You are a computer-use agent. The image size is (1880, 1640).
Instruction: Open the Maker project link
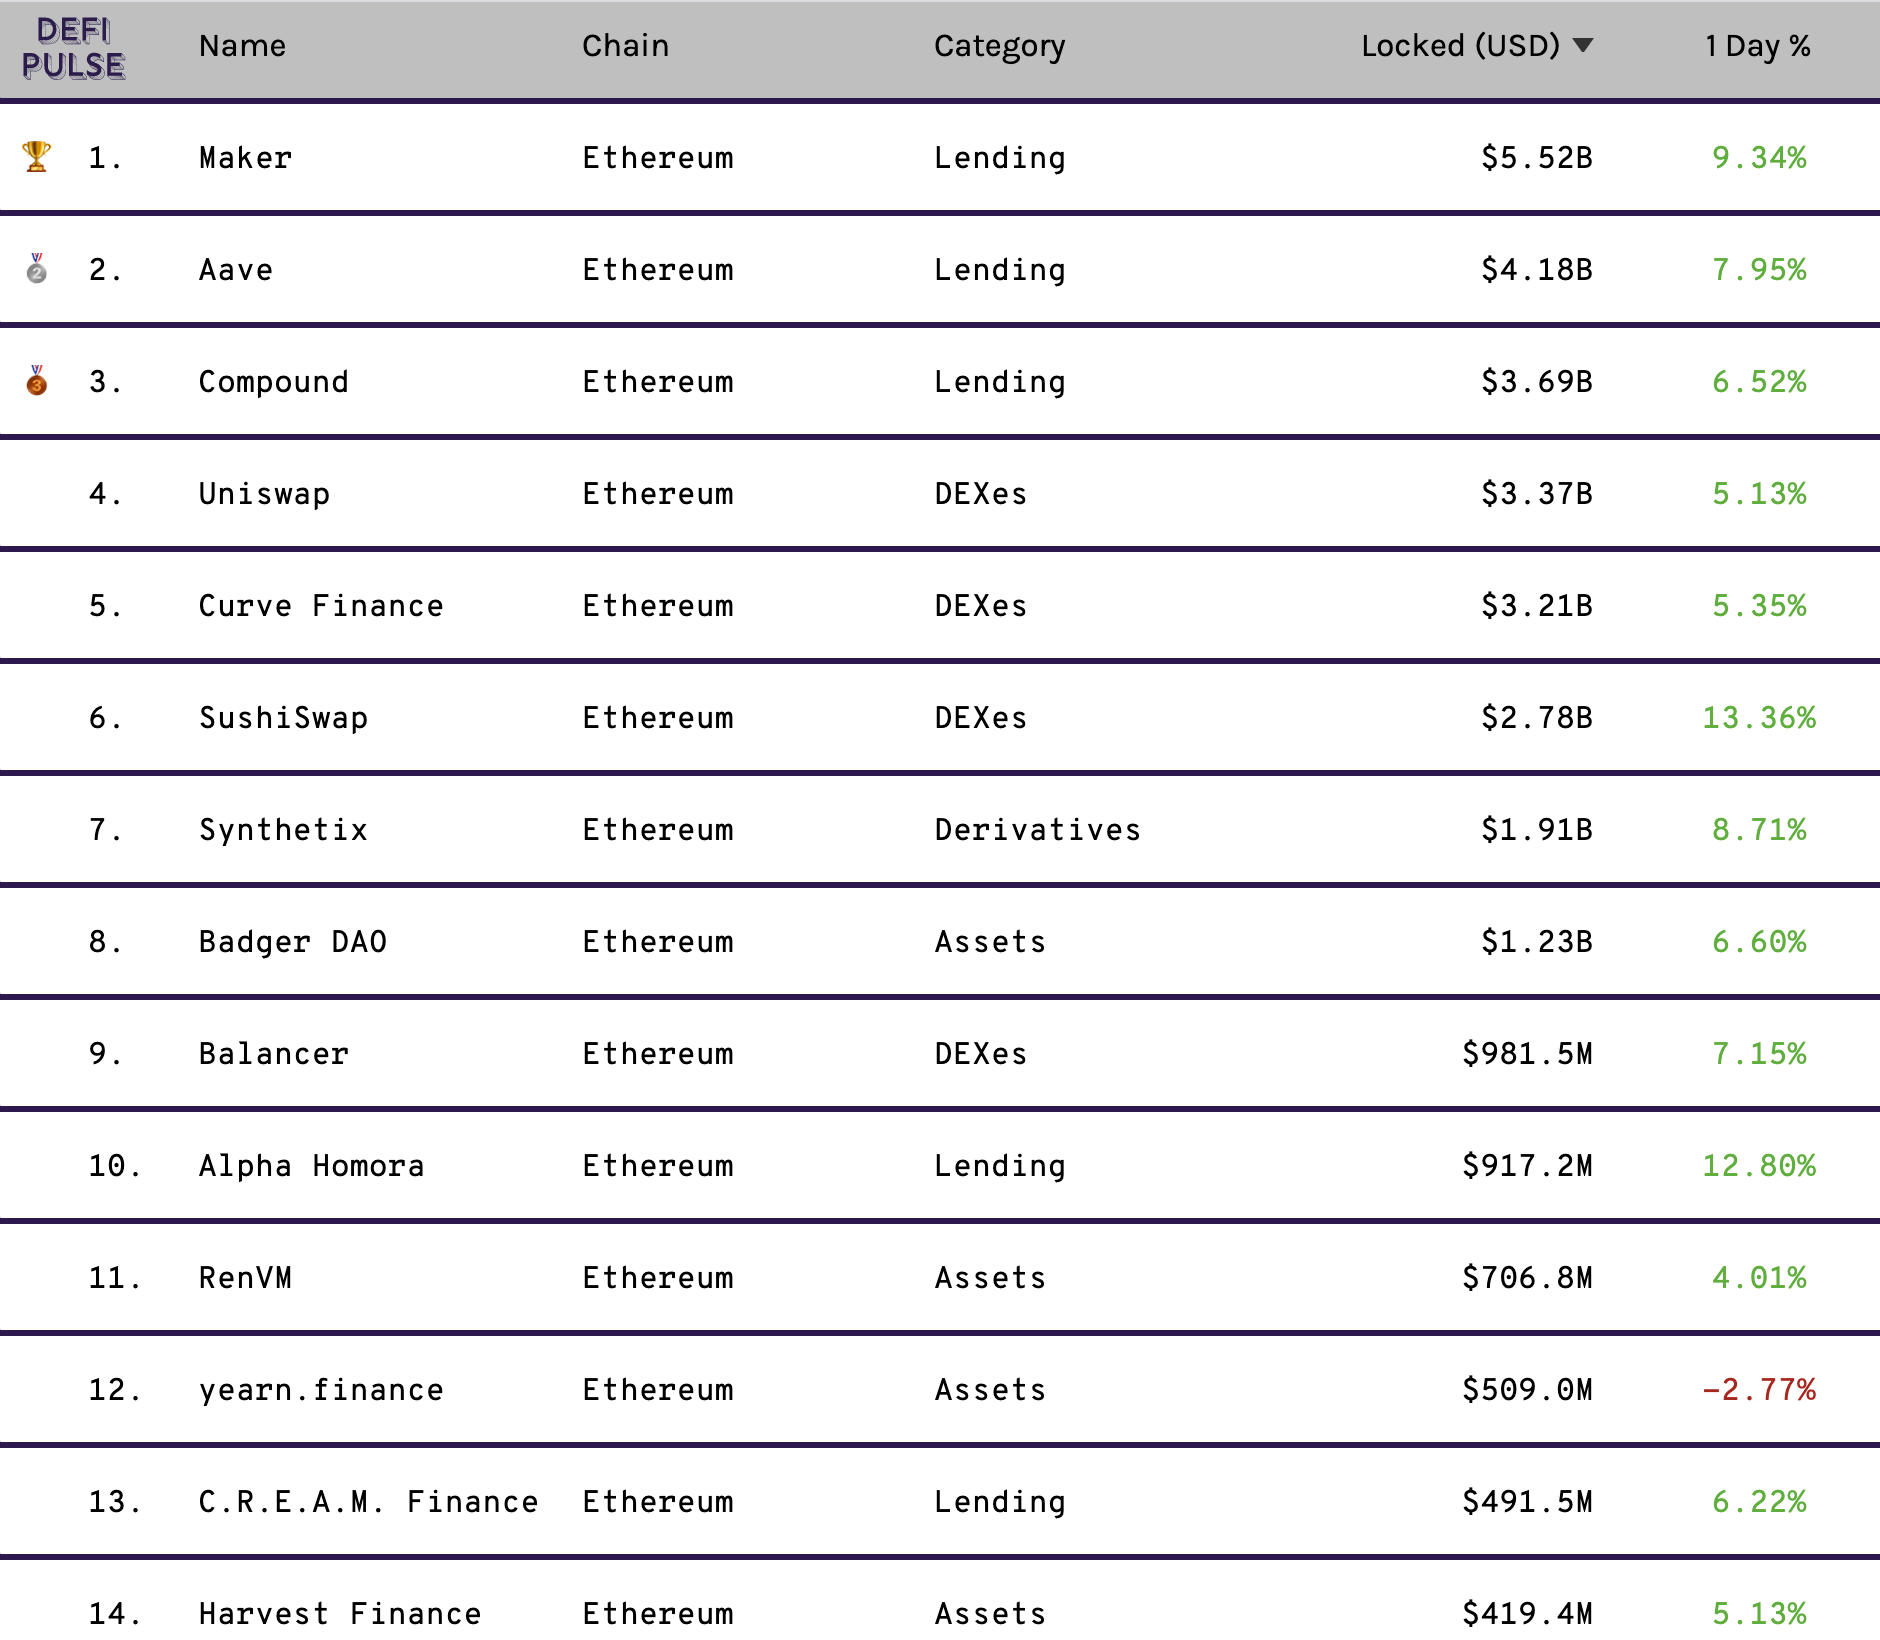[245, 158]
